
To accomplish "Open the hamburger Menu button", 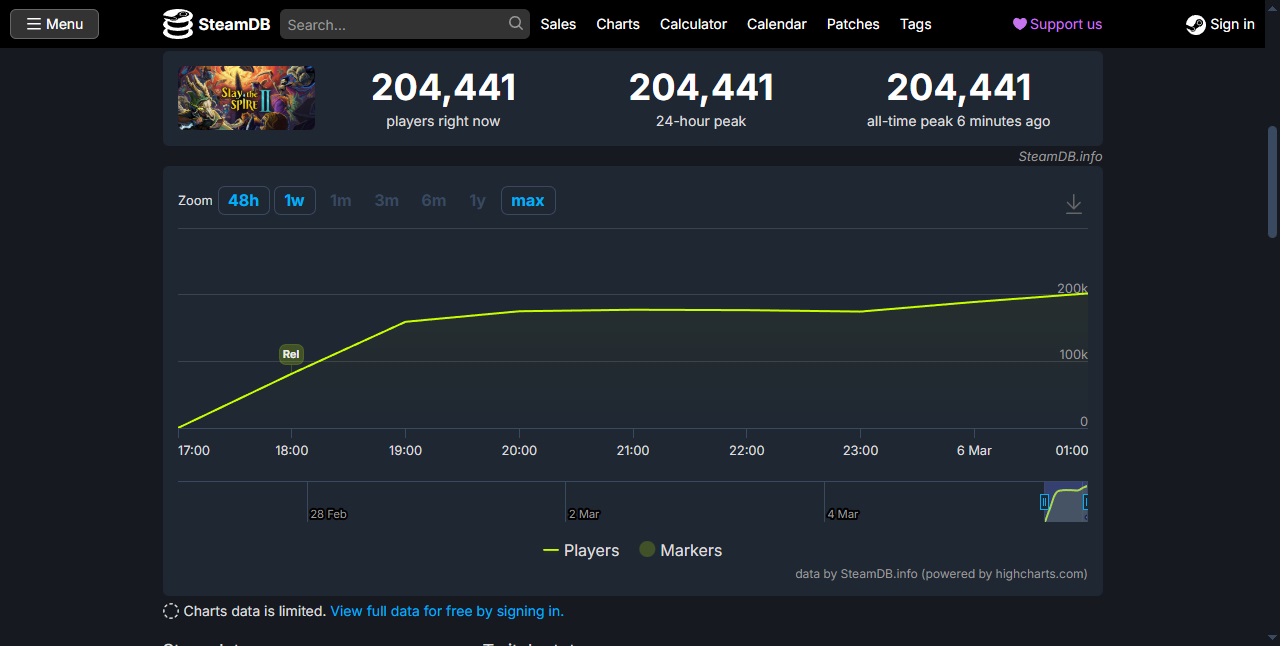I will pyautogui.click(x=54, y=24).
